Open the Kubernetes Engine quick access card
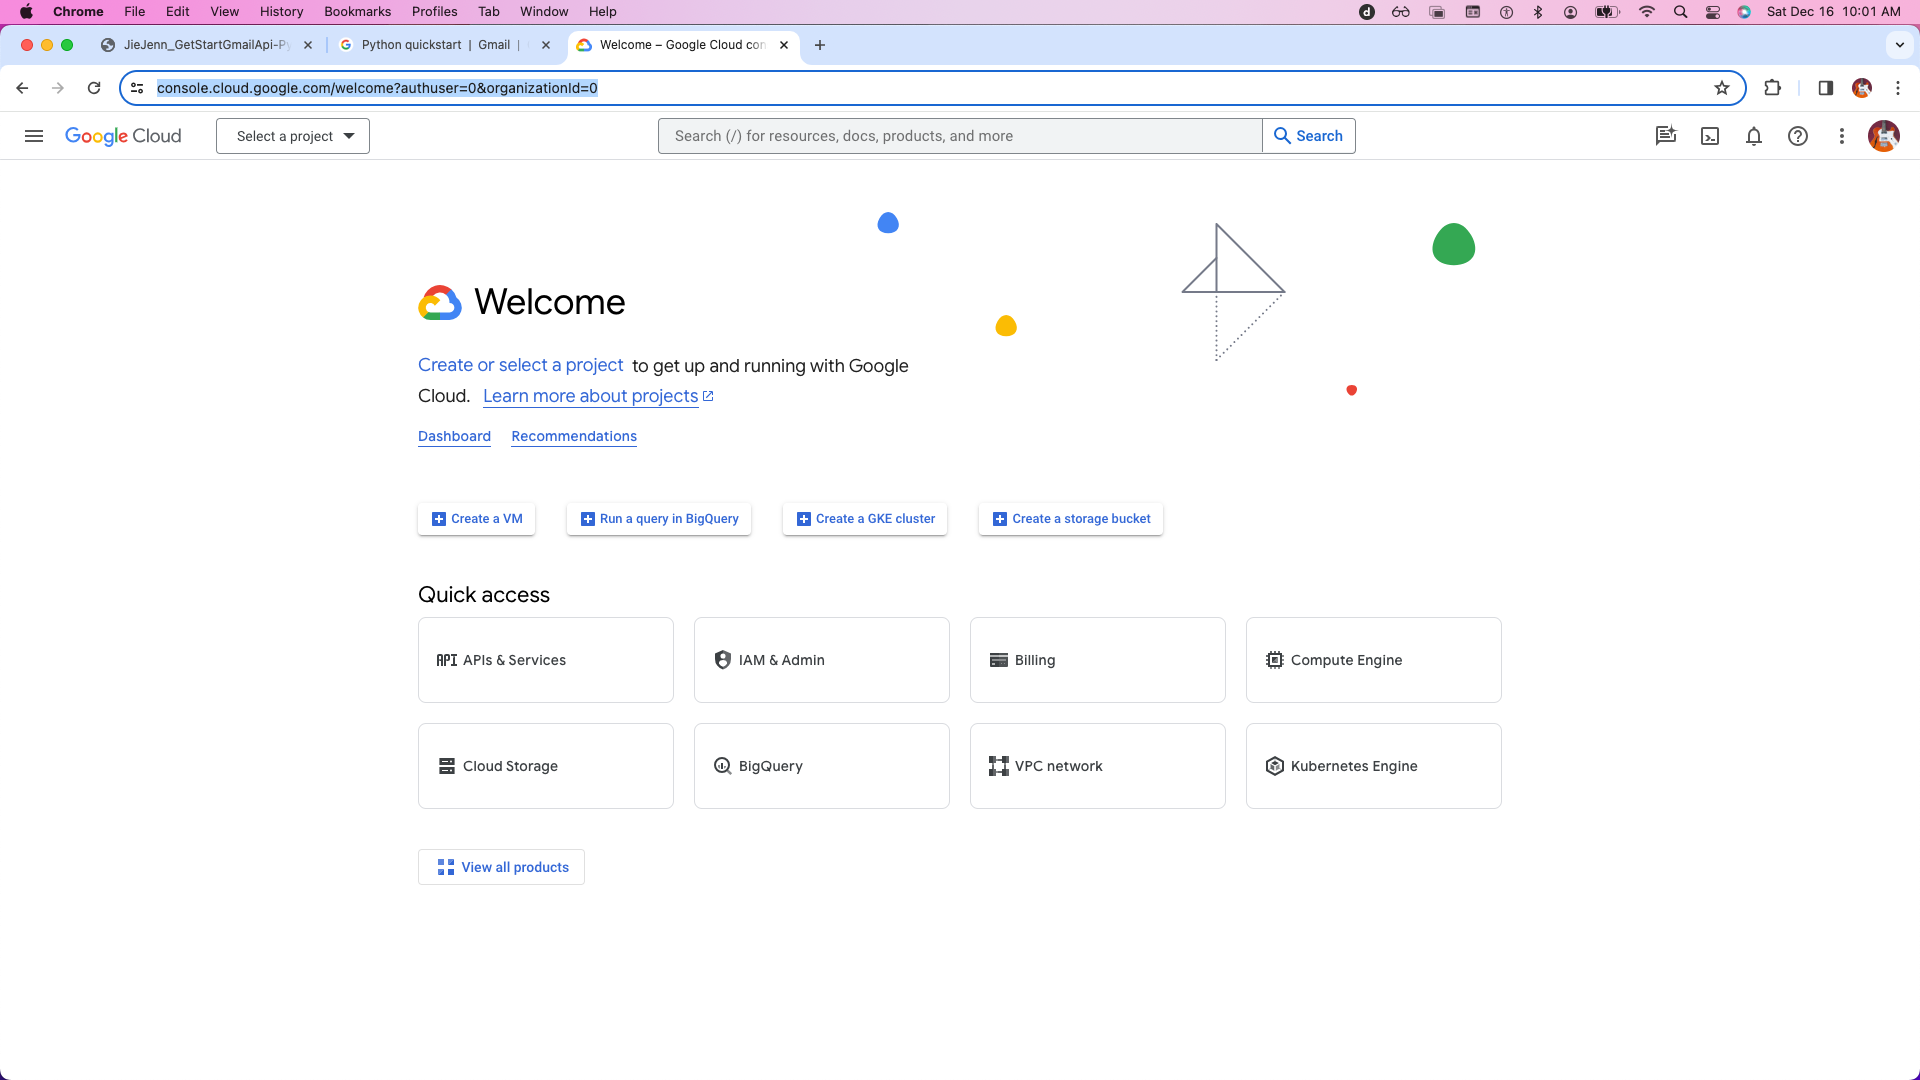This screenshot has width=1920, height=1080. point(1374,766)
